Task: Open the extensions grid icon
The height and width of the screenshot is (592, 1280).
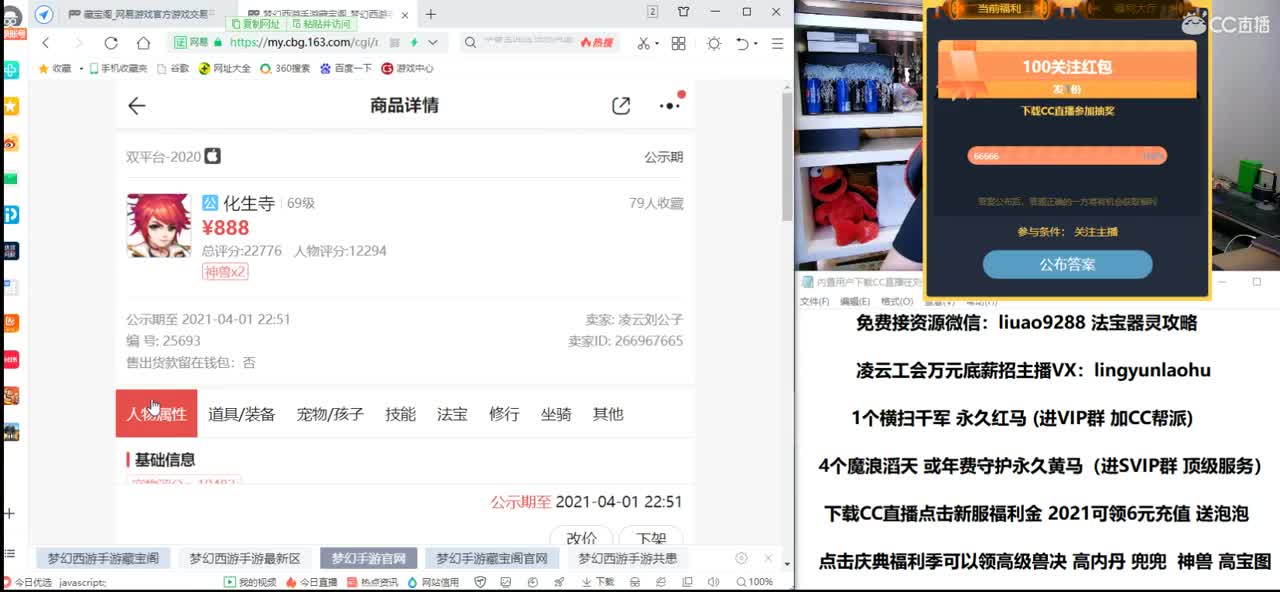Action: [x=678, y=43]
